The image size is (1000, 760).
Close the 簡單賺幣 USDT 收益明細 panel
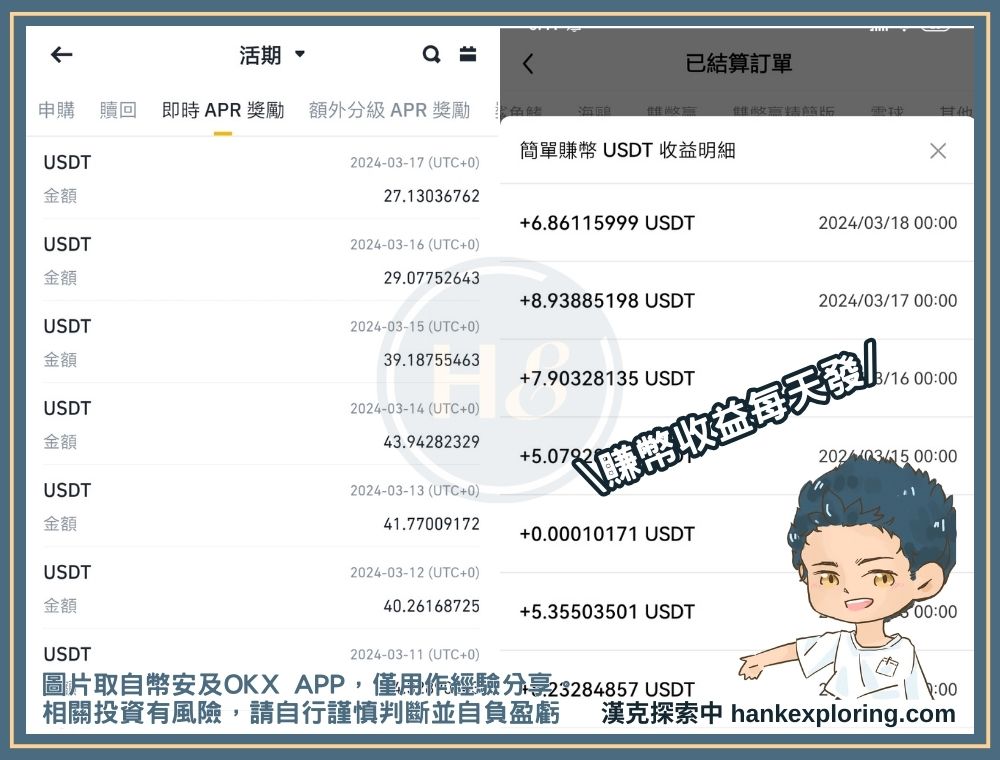(938, 151)
